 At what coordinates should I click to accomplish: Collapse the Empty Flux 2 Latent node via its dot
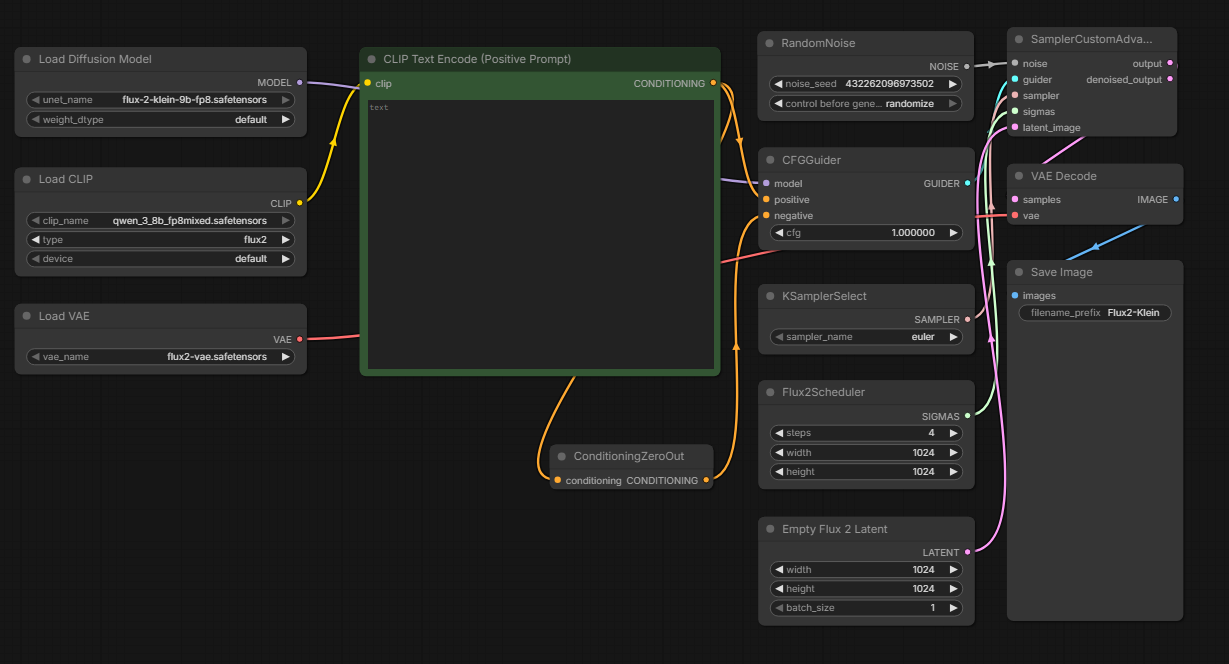tap(770, 530)
